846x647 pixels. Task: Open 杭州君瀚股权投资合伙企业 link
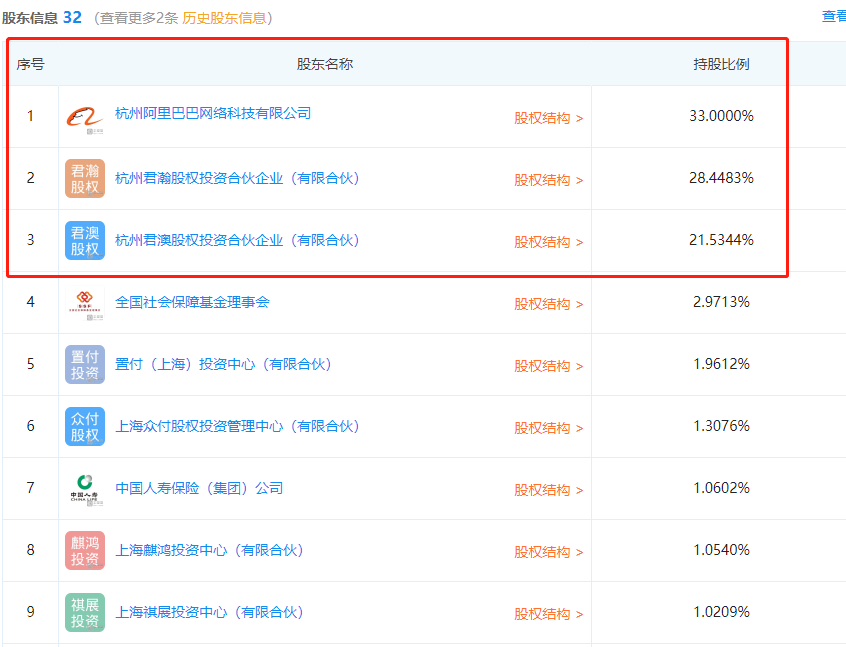[x=237, y=179]
